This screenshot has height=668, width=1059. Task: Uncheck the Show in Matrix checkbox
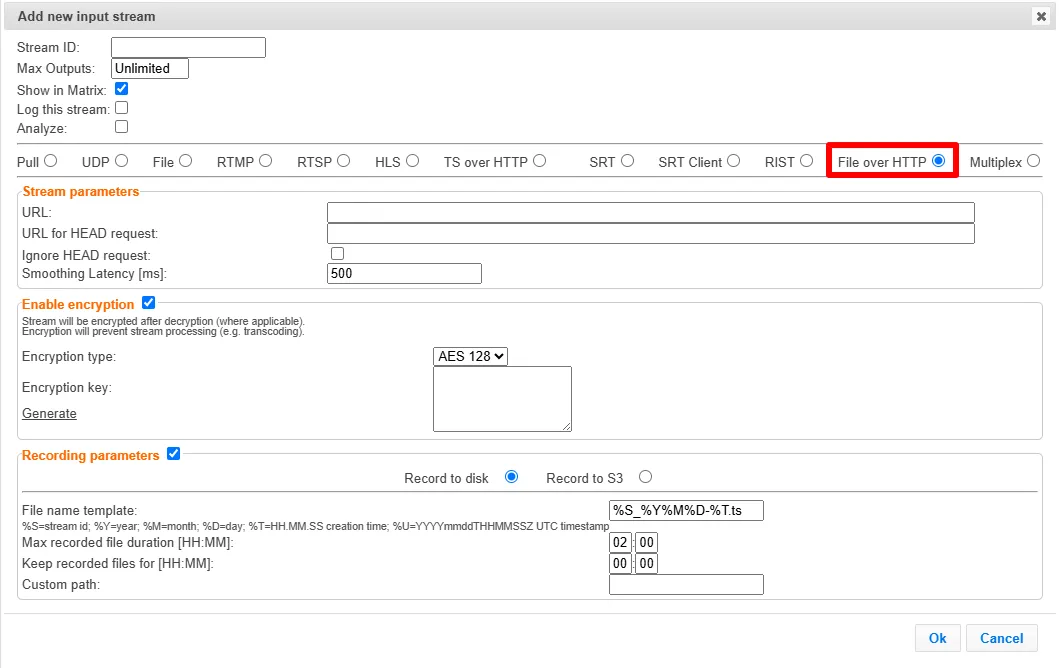(x=122, y=88)
